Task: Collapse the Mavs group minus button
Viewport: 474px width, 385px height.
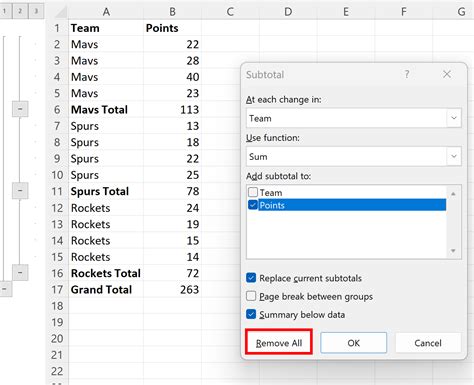Action: (x=20, y=109)
